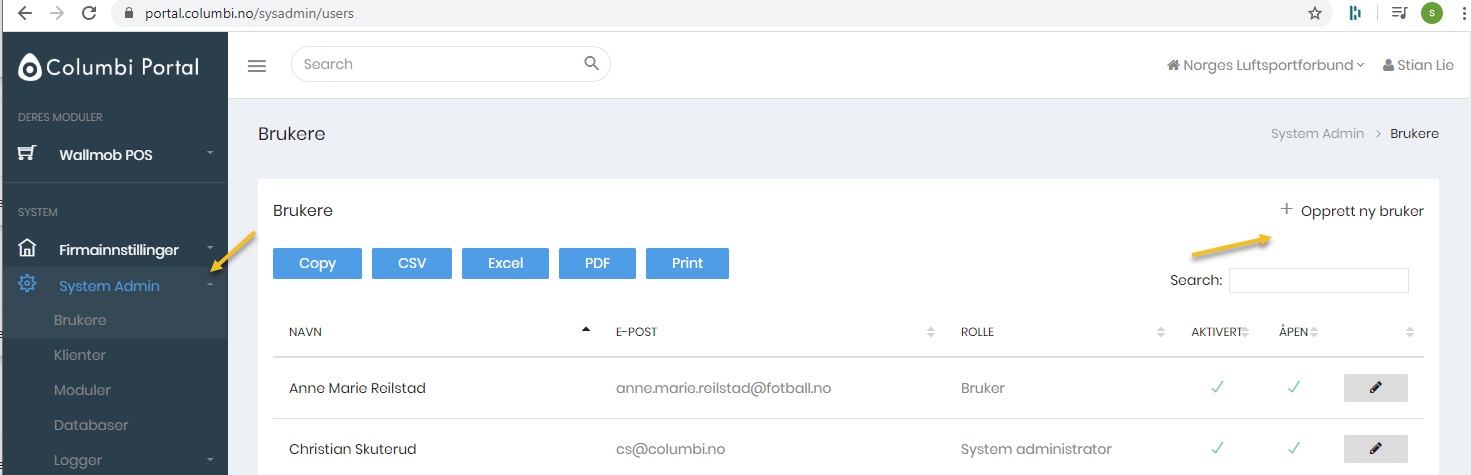Print the users table
Screen dimensions: 1471x475
click(687, 263)
